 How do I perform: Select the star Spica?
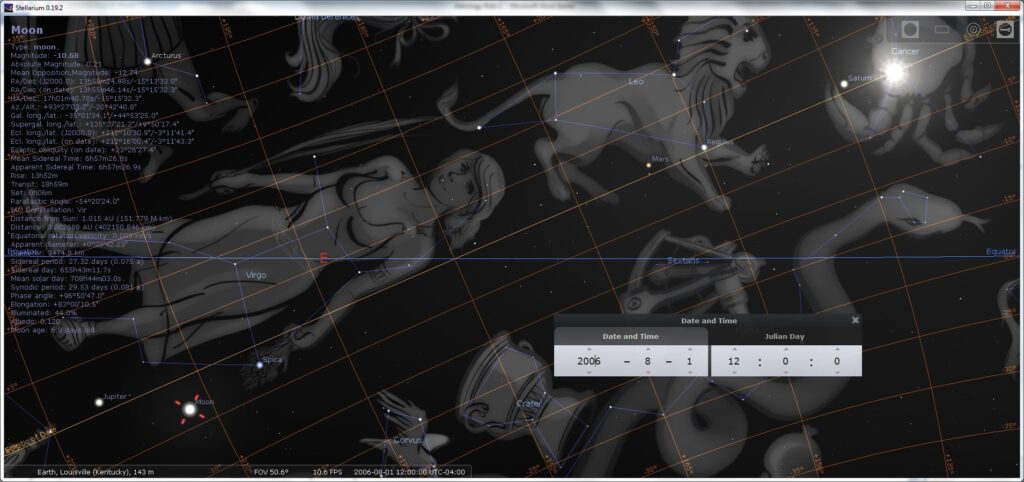pyautogui.click(x=259, y=364)
